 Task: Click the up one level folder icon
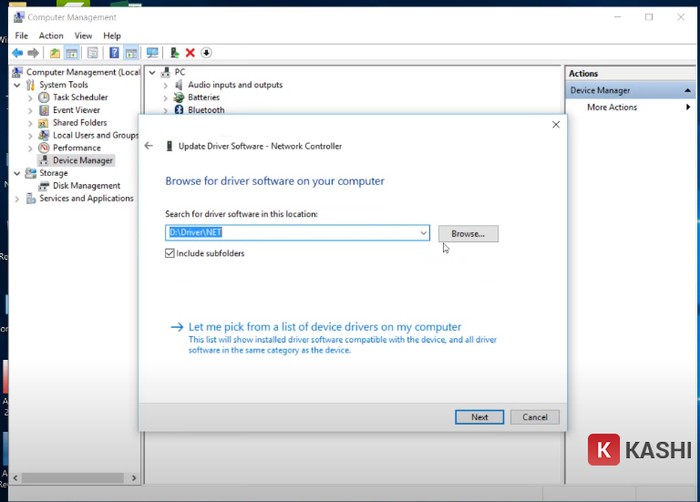click(x=54, y=52)
